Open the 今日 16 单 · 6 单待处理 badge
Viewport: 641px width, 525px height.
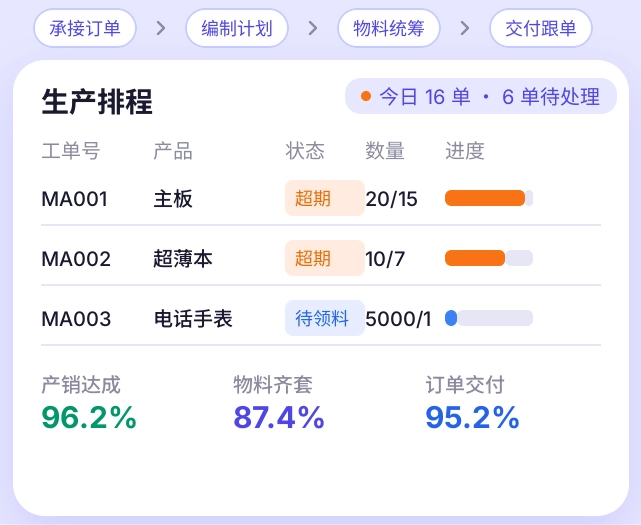(481, 96)
